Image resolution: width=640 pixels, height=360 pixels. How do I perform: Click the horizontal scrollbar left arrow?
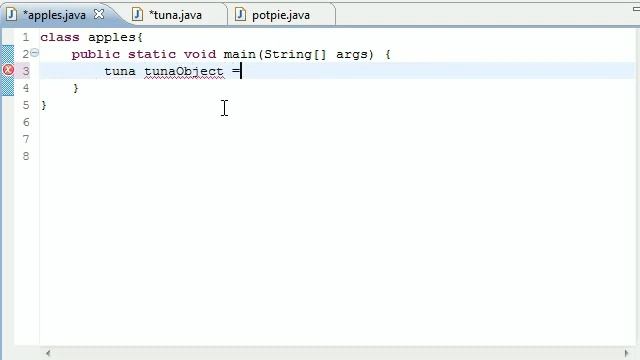click(x=48, y=353)
